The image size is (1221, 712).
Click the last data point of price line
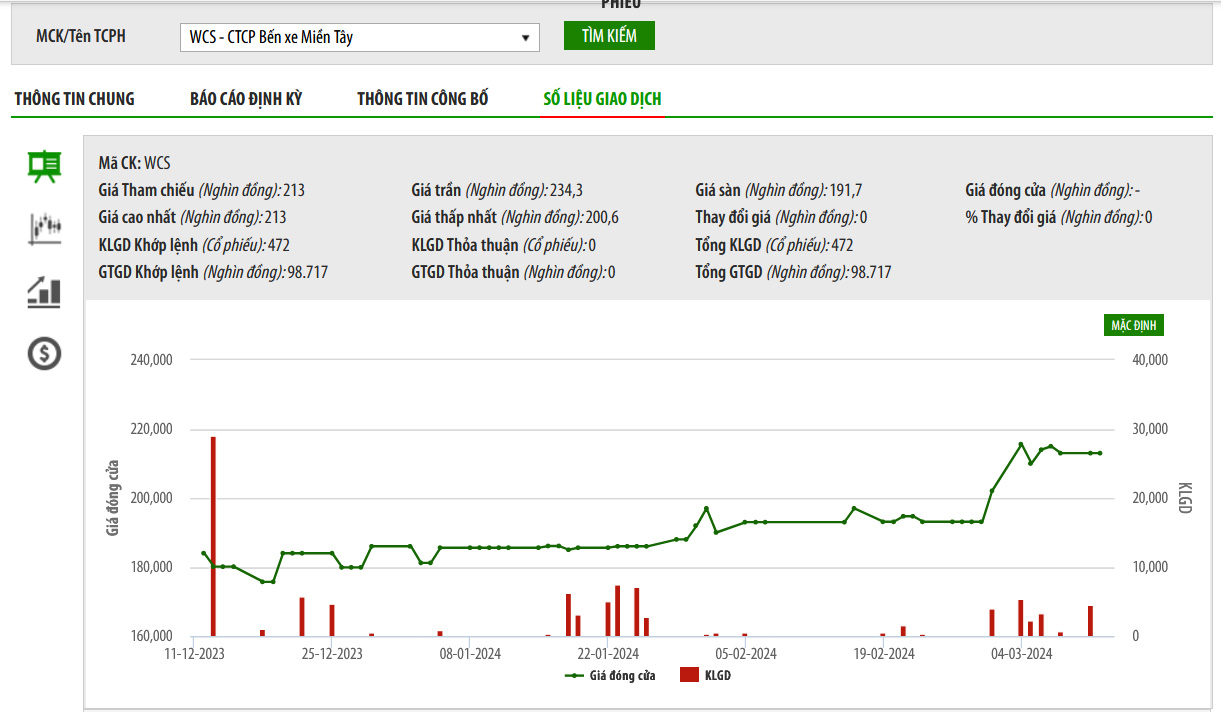click(1100, 453)
